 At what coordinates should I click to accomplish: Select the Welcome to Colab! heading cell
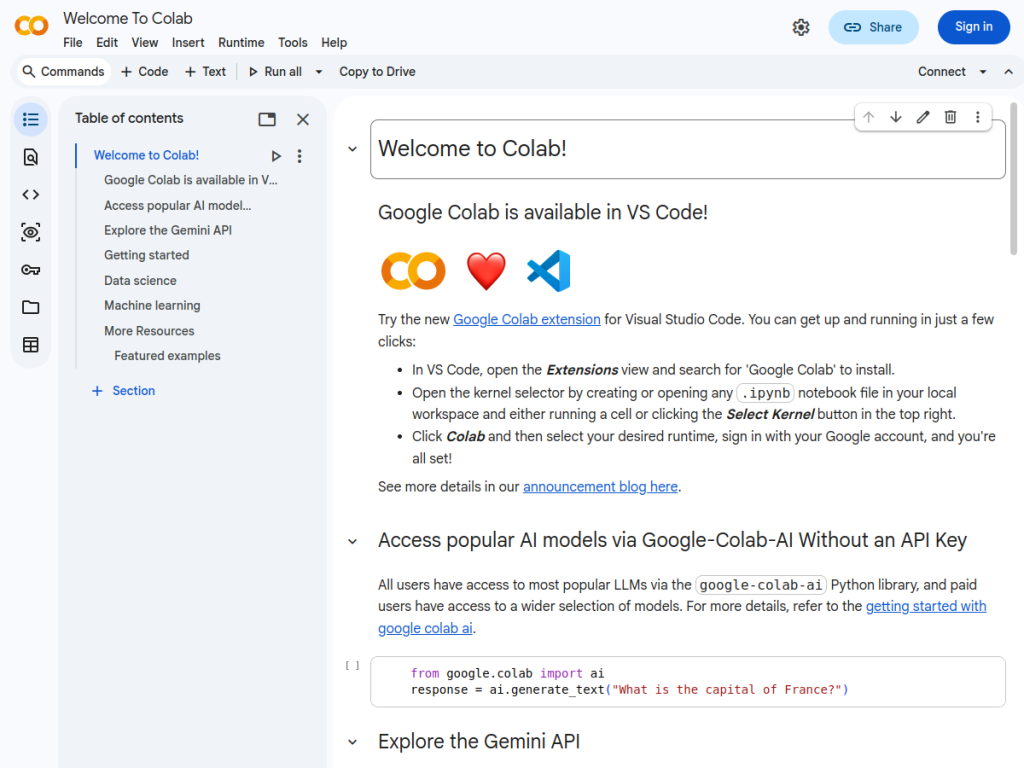coord(688,149)
